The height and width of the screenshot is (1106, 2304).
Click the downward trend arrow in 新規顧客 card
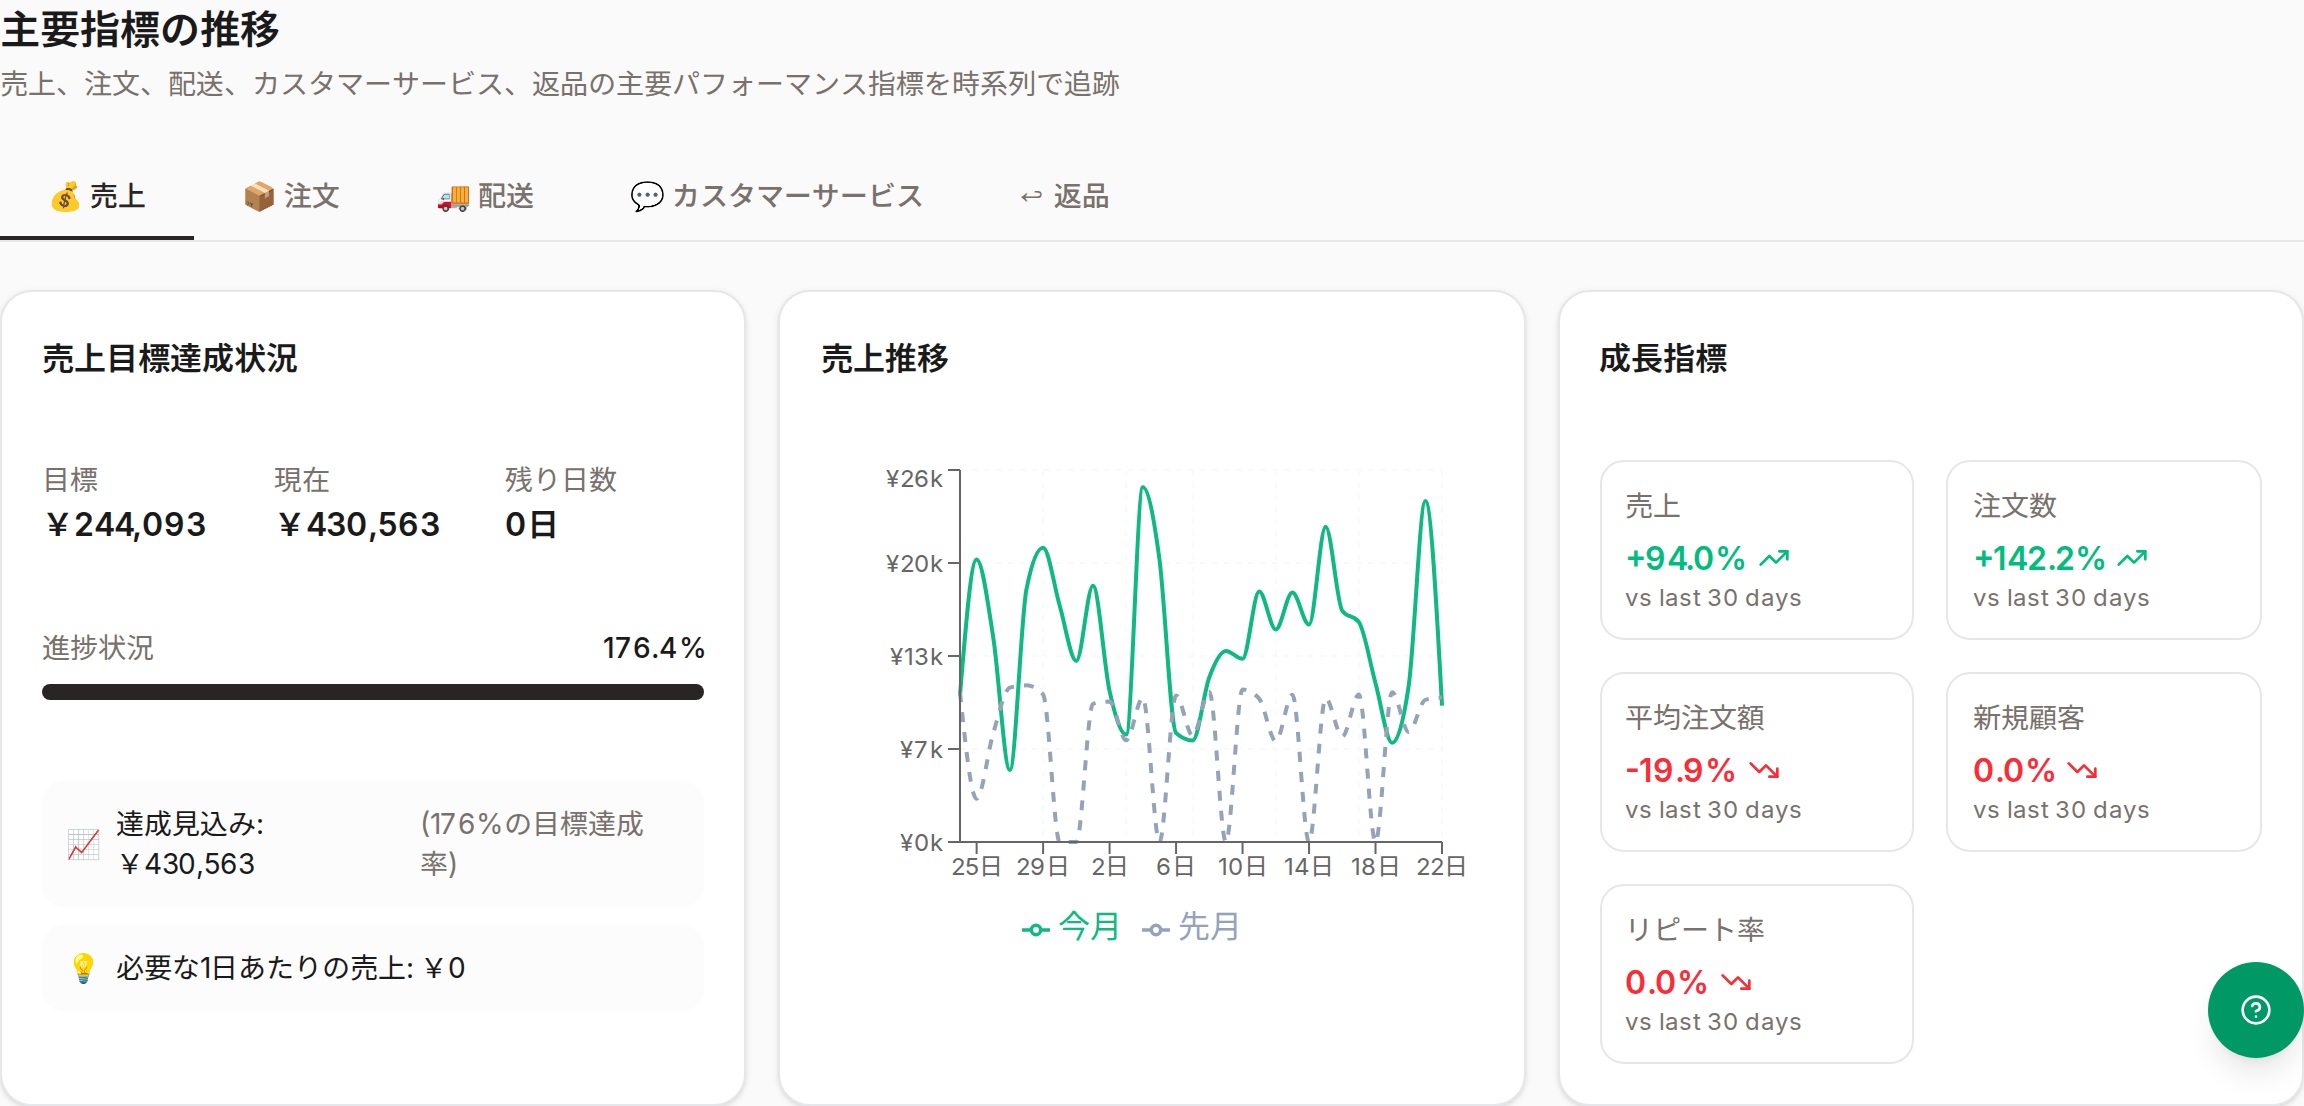point(2083,770)
